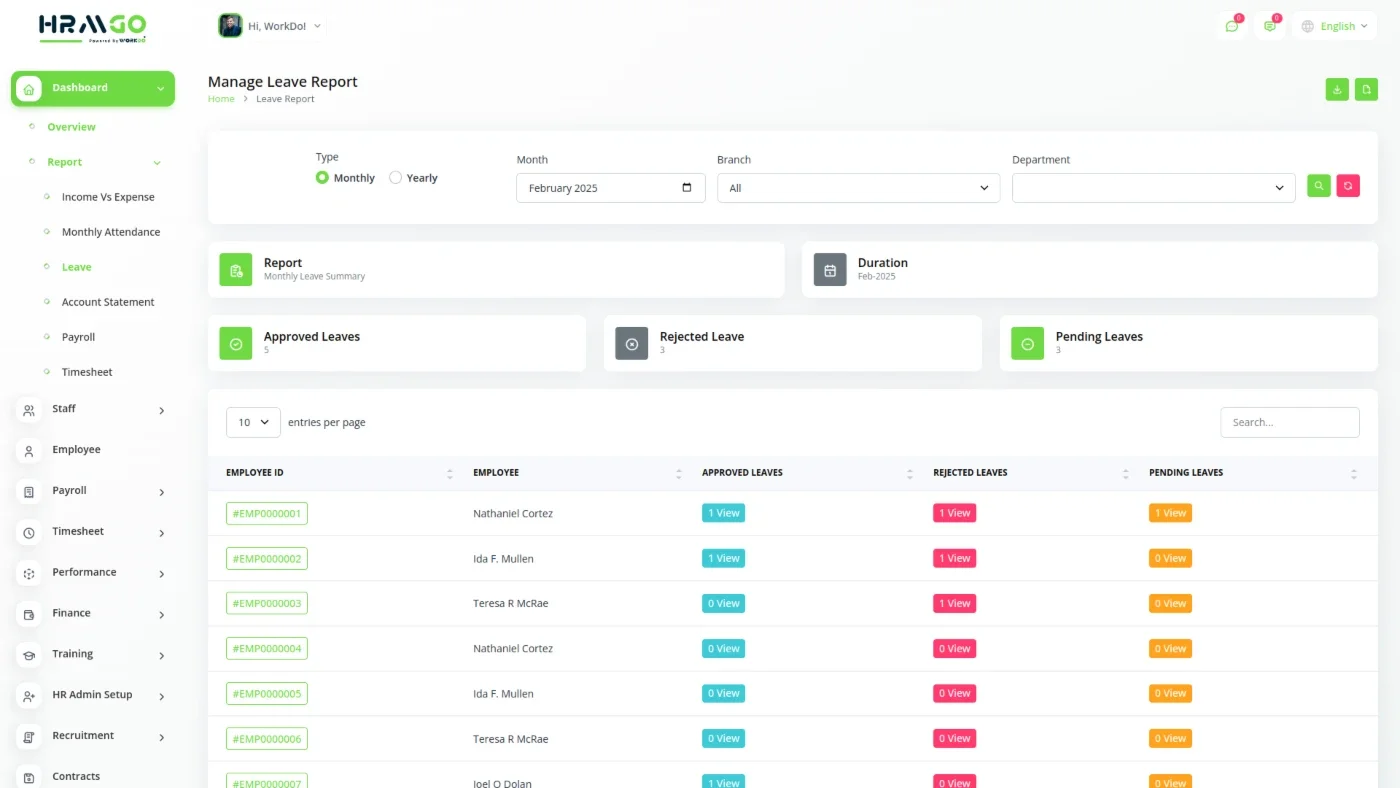Select the Monthly radio button

coord(322,178)
